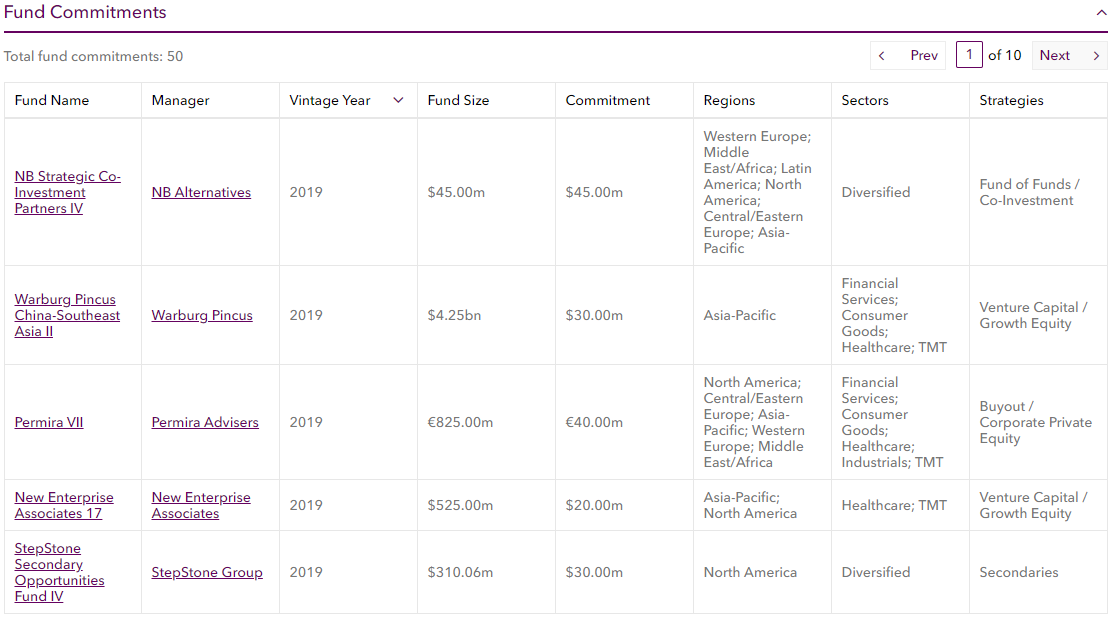Focus the page number input field

[x=969, y=55]
